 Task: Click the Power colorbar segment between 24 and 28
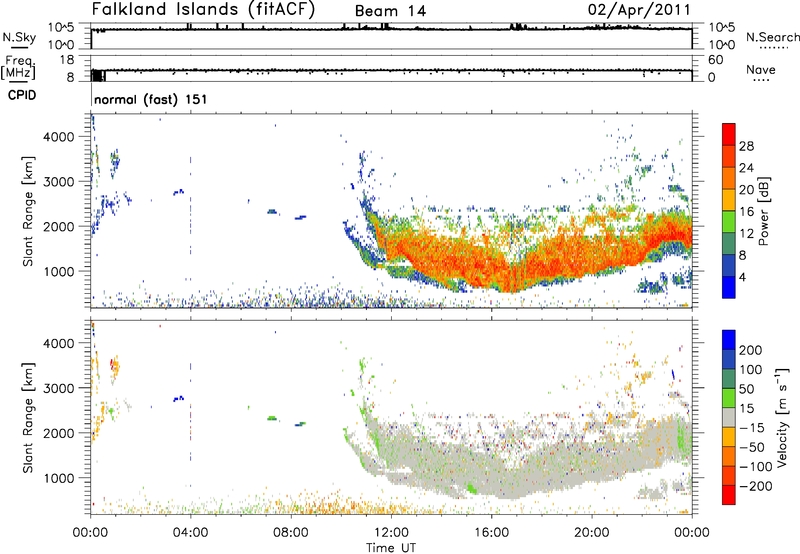729,157
